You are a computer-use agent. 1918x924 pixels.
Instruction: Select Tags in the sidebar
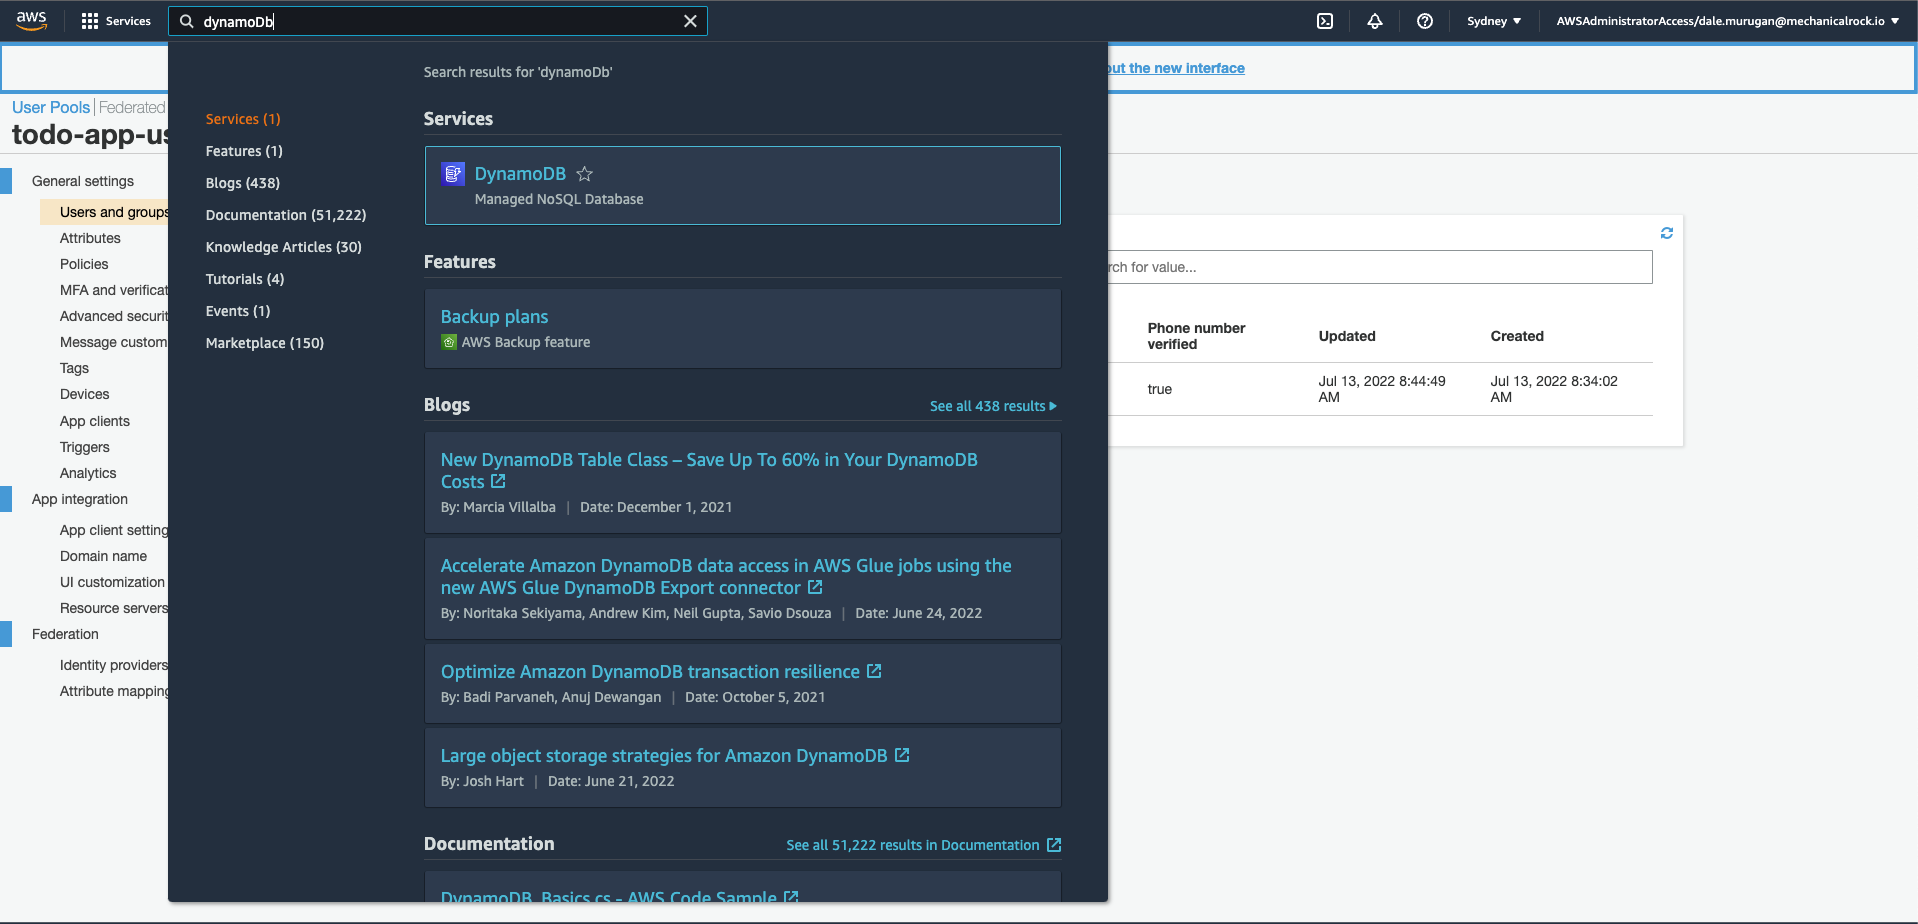(74, 368)
